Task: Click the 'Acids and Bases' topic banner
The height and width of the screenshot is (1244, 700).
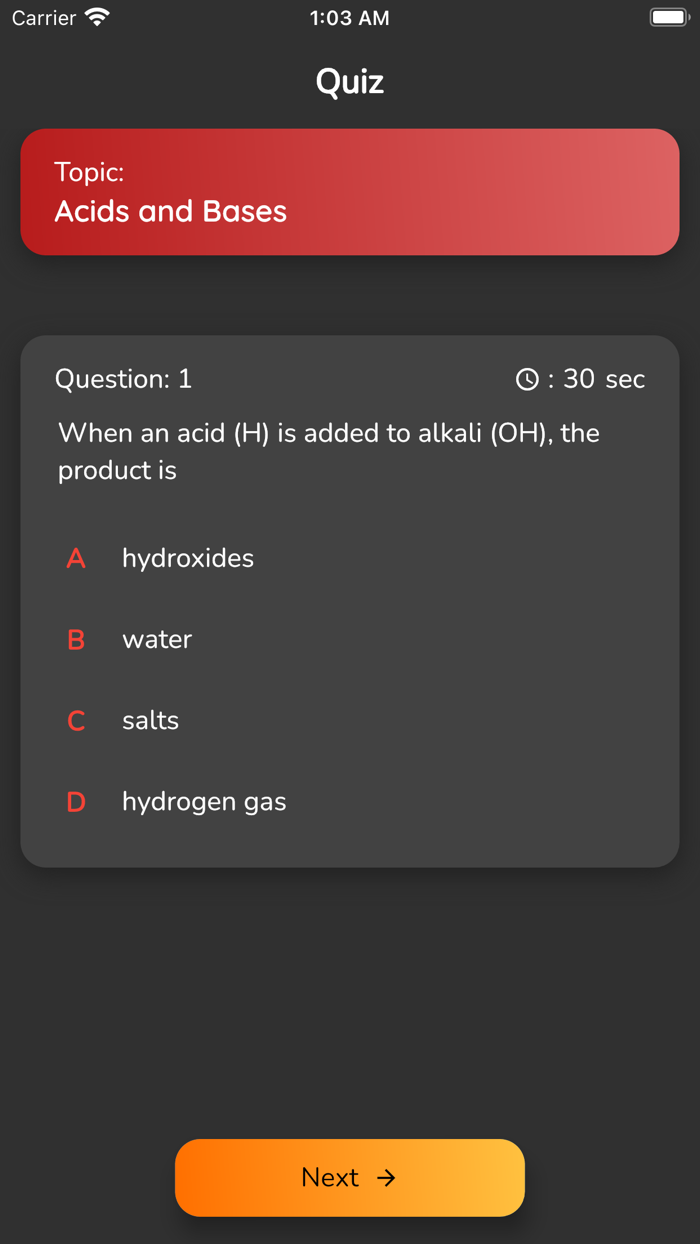Action: tap(350, 192)
